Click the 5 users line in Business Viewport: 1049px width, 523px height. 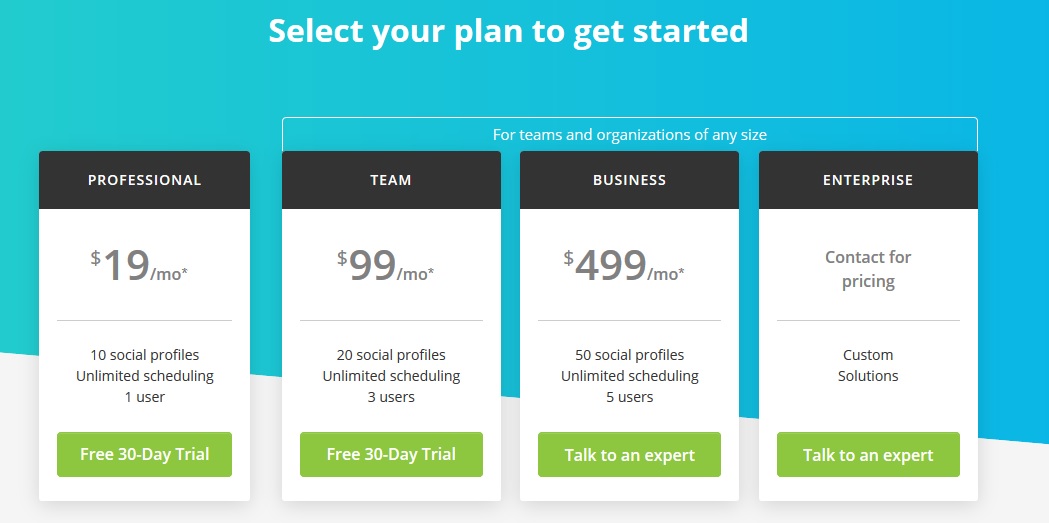click(630, 397)
